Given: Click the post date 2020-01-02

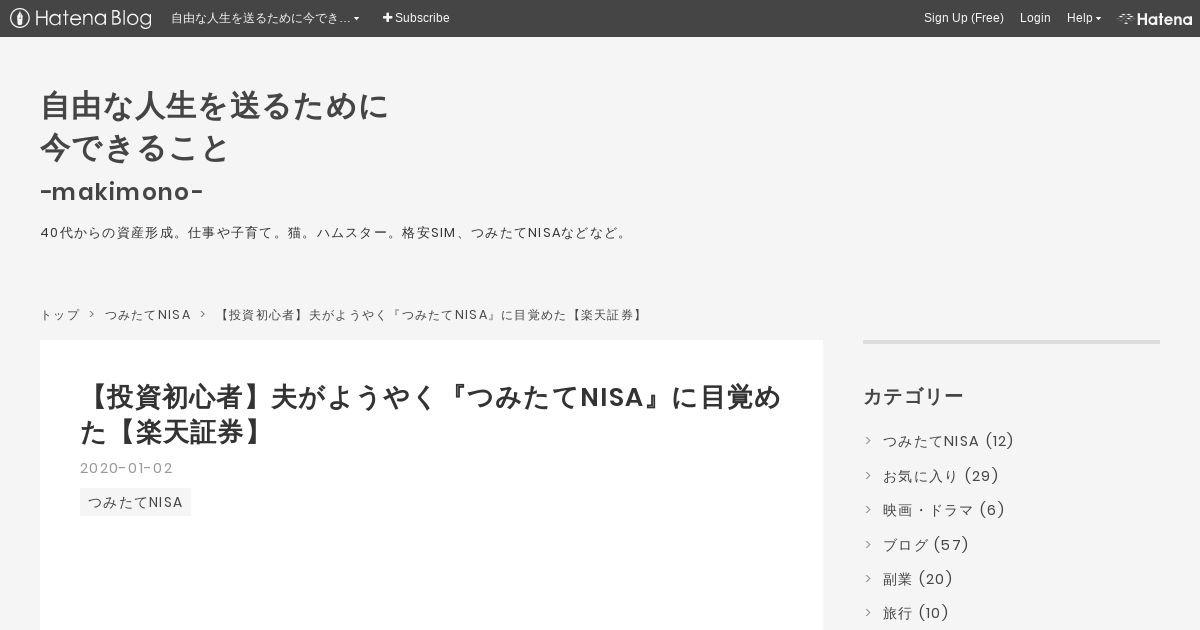Looking at the screenshot, I should coord(127,468).
